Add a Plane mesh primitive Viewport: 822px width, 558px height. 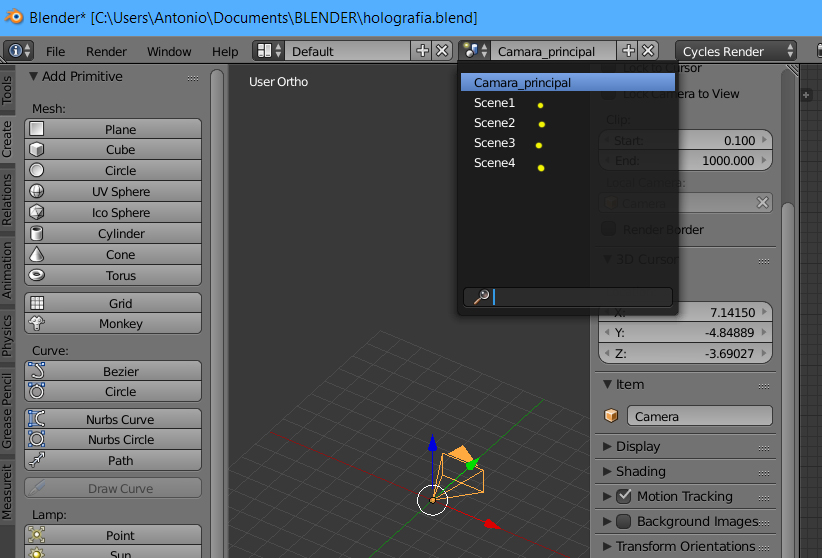coord(113,129)
